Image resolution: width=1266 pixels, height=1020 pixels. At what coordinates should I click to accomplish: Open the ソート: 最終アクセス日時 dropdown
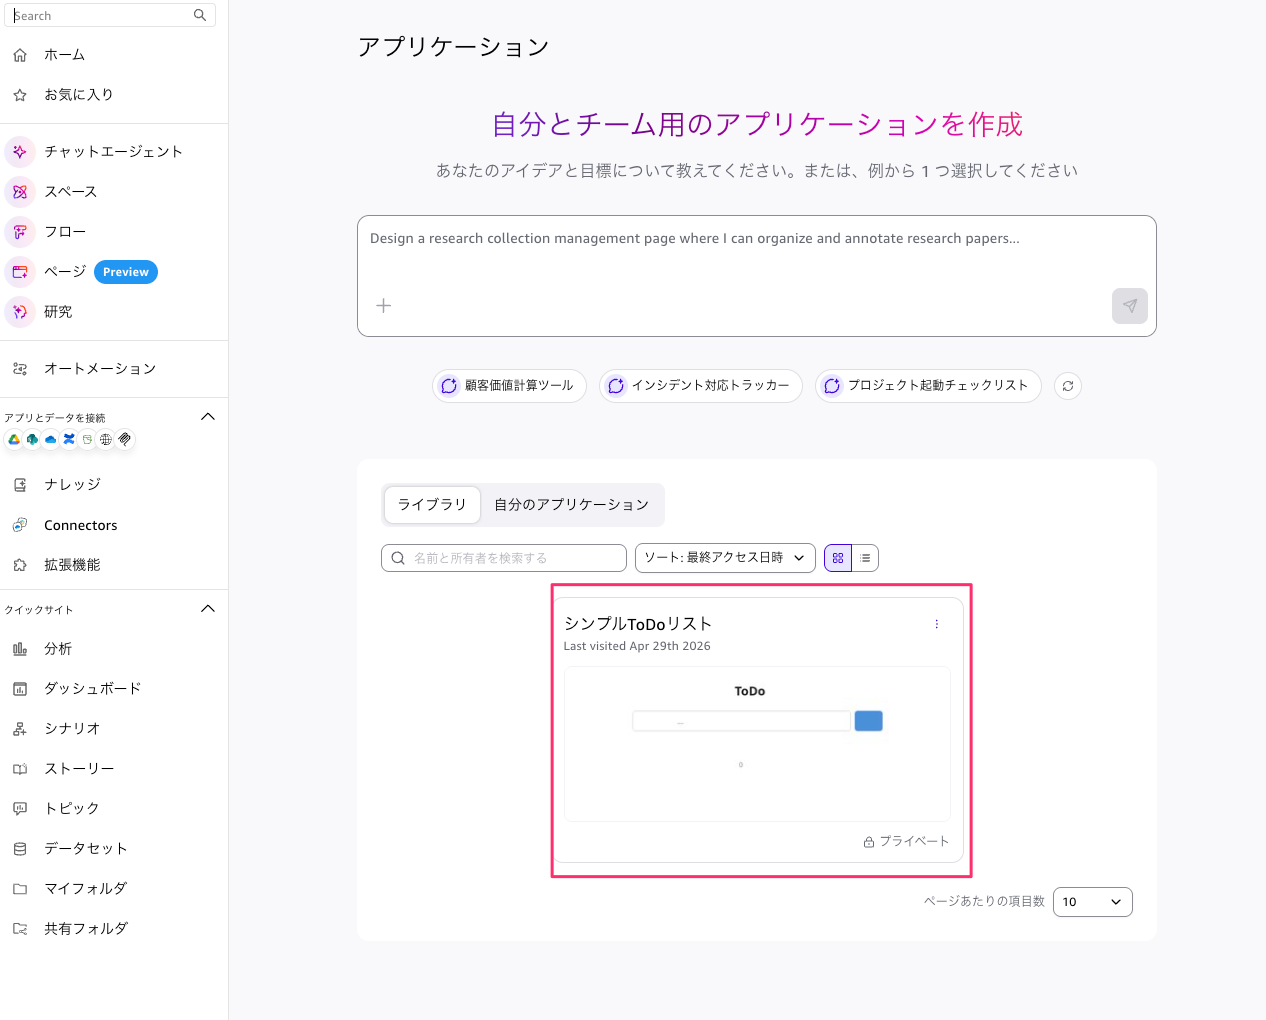pos(724,558)
